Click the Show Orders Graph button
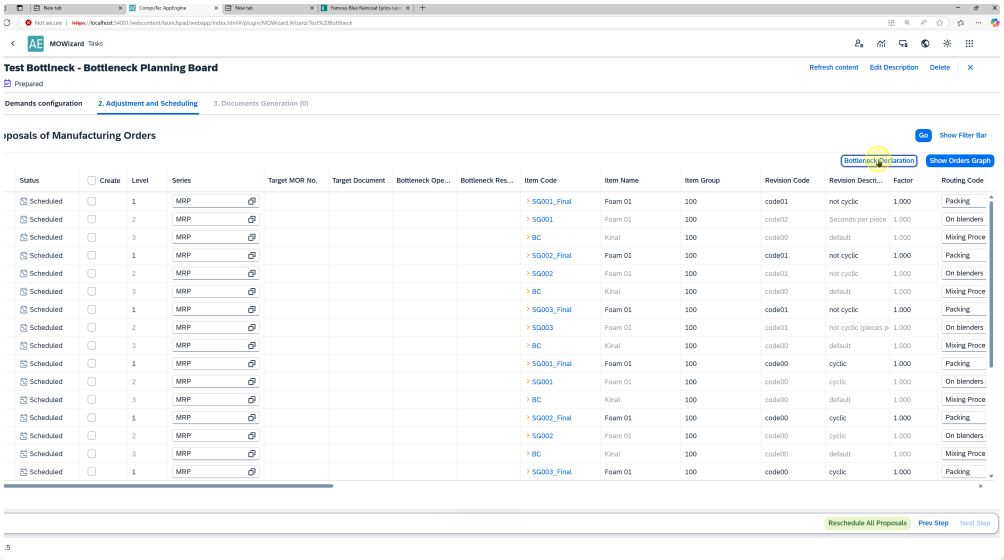 pos(959,160)
